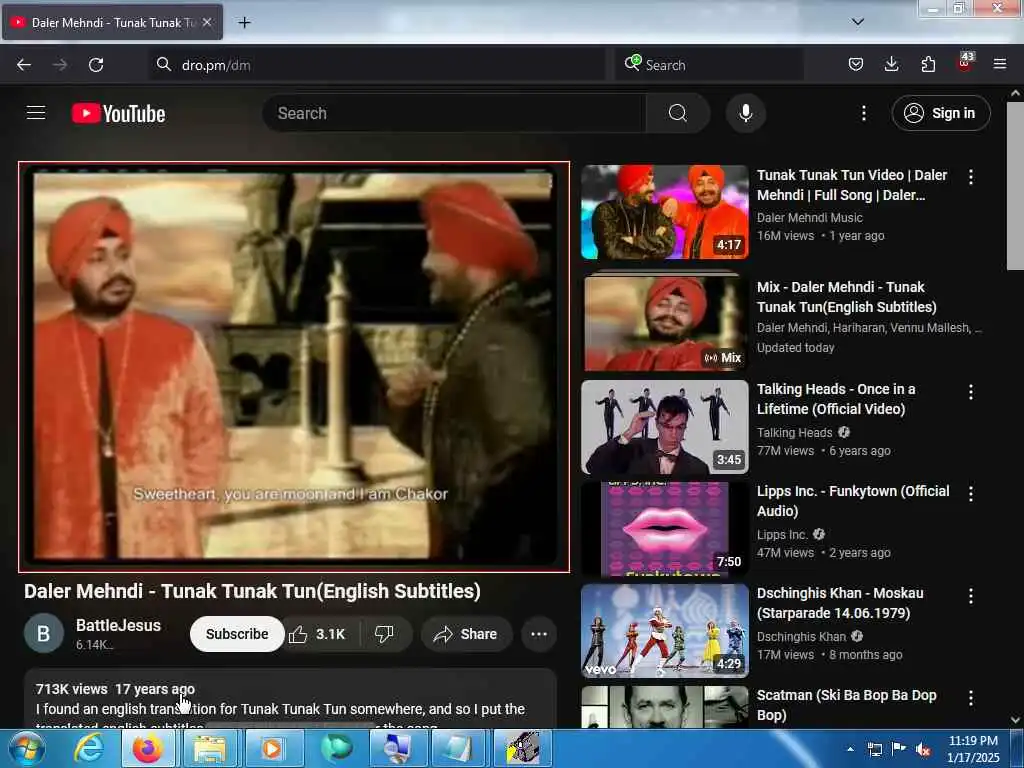Viewport: 1024px width, 768px height.
Task: Open options menu for Tunak Tunak Tun Video
Action: point(971,177)
